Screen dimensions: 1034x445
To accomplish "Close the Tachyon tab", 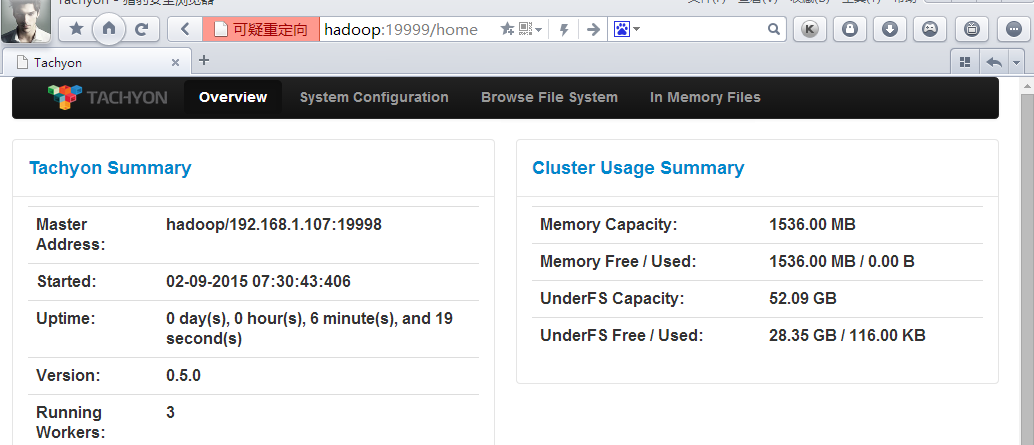I will (175, 63).
